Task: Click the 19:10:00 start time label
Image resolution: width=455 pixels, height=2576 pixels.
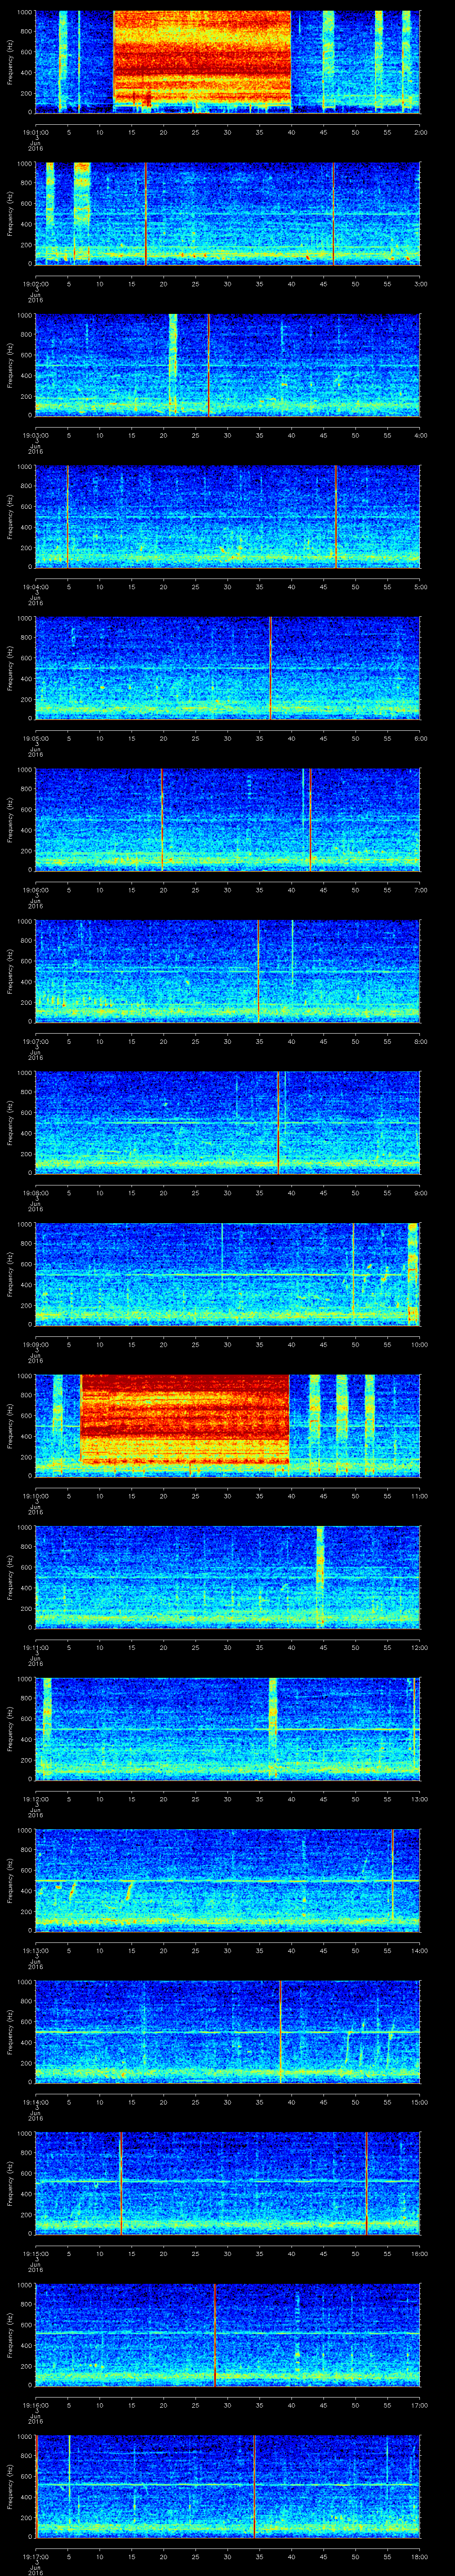Action: point(35,1496)
